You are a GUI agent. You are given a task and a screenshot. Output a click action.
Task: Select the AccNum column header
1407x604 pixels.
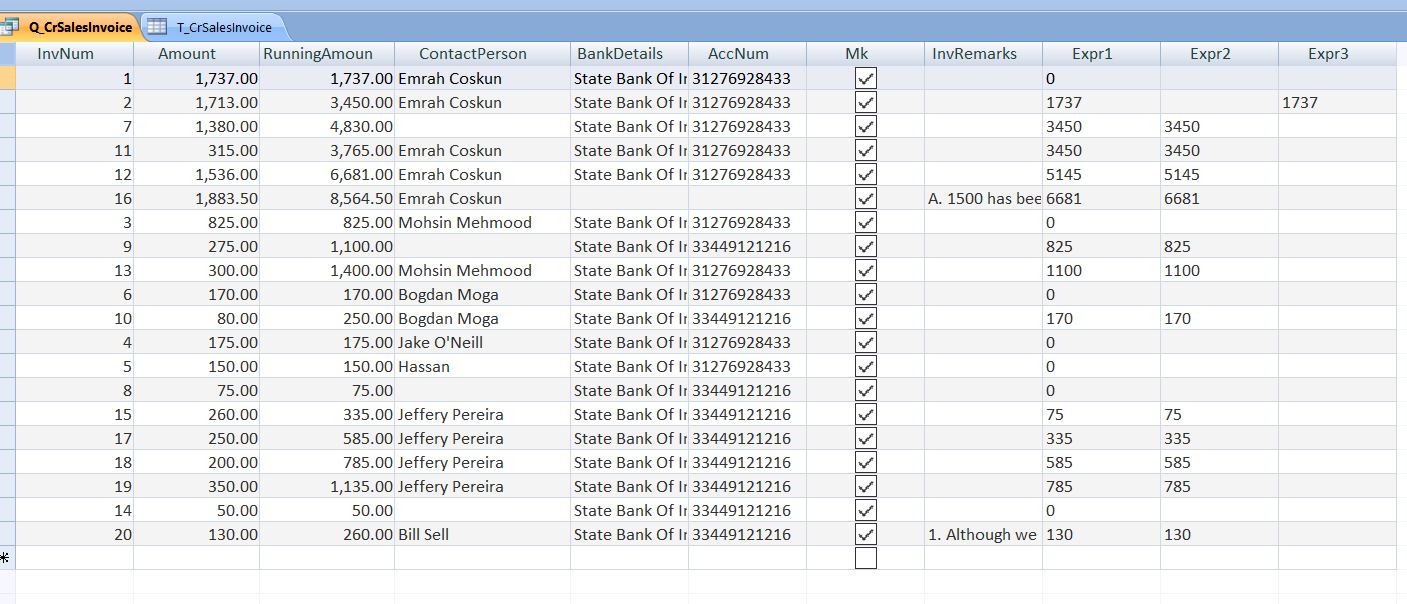tap(747, 54)
